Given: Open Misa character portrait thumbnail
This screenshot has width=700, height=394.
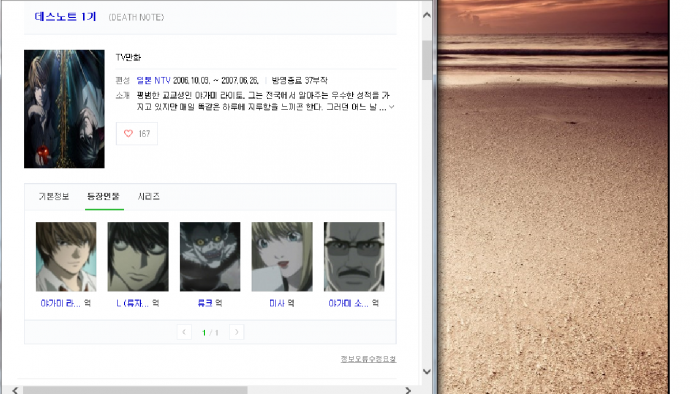Looking at the screenshot, I should pyautogui.click(x=282, y=257).
